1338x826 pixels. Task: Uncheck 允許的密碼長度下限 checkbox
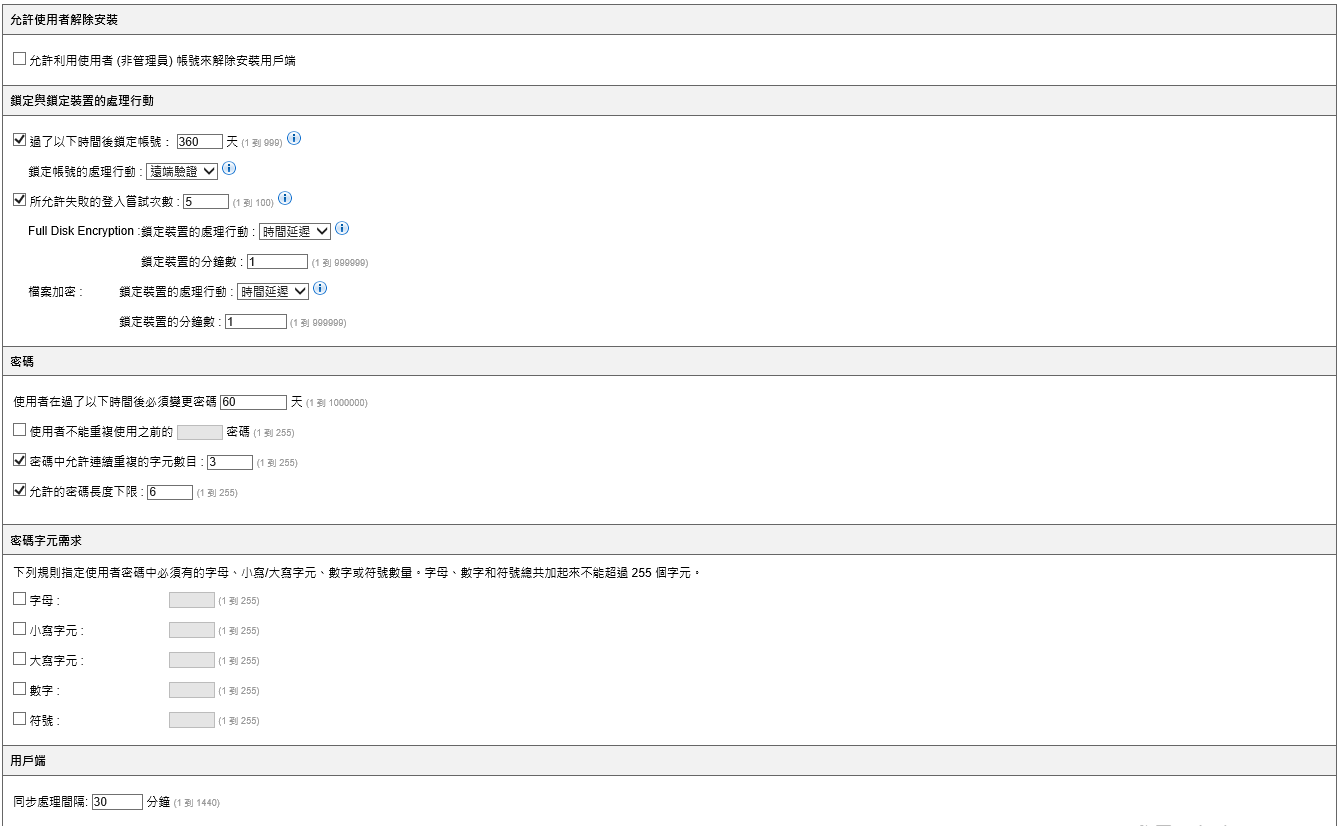point(20,491)
